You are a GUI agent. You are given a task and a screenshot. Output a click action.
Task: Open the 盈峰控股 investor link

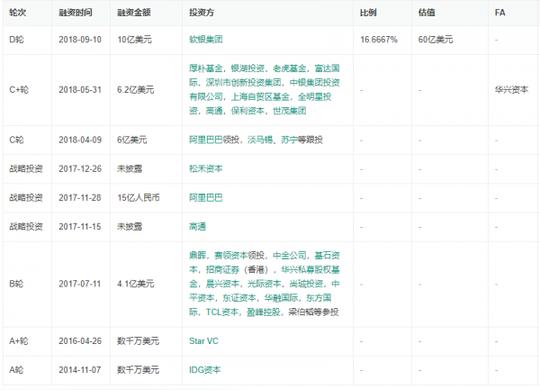point(263,312)
